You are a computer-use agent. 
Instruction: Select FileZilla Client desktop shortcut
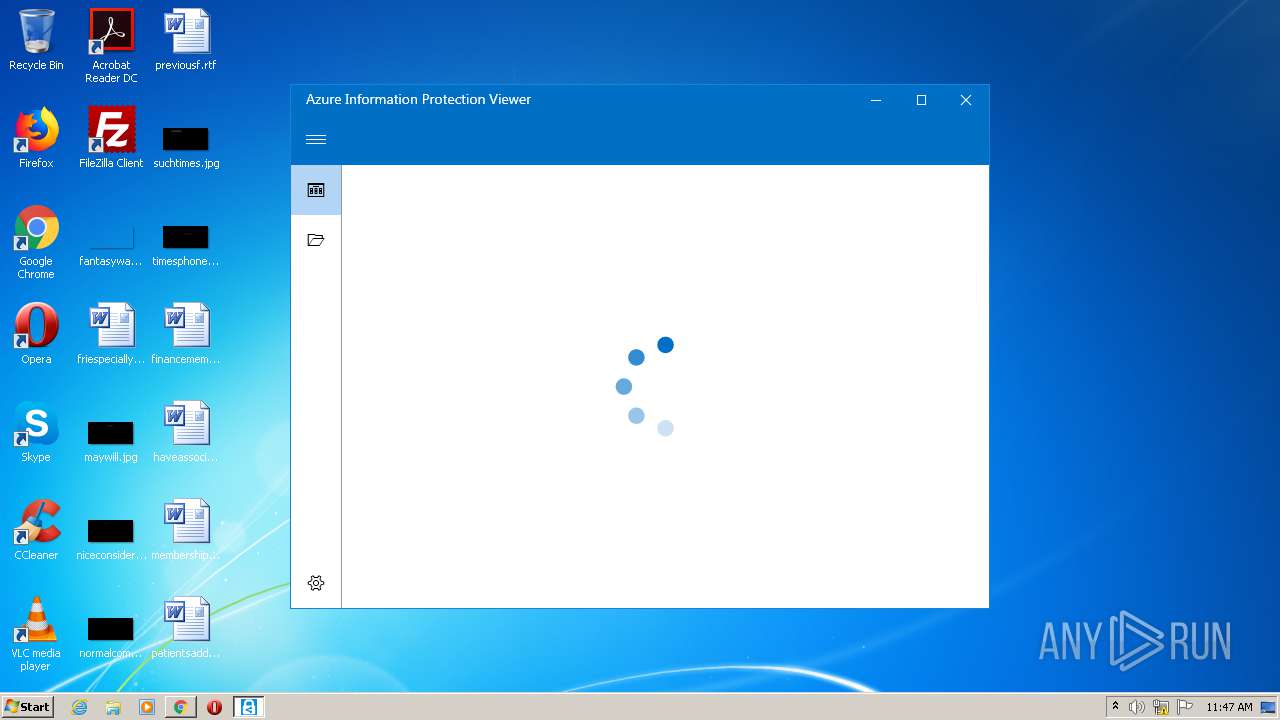point(111,138)
